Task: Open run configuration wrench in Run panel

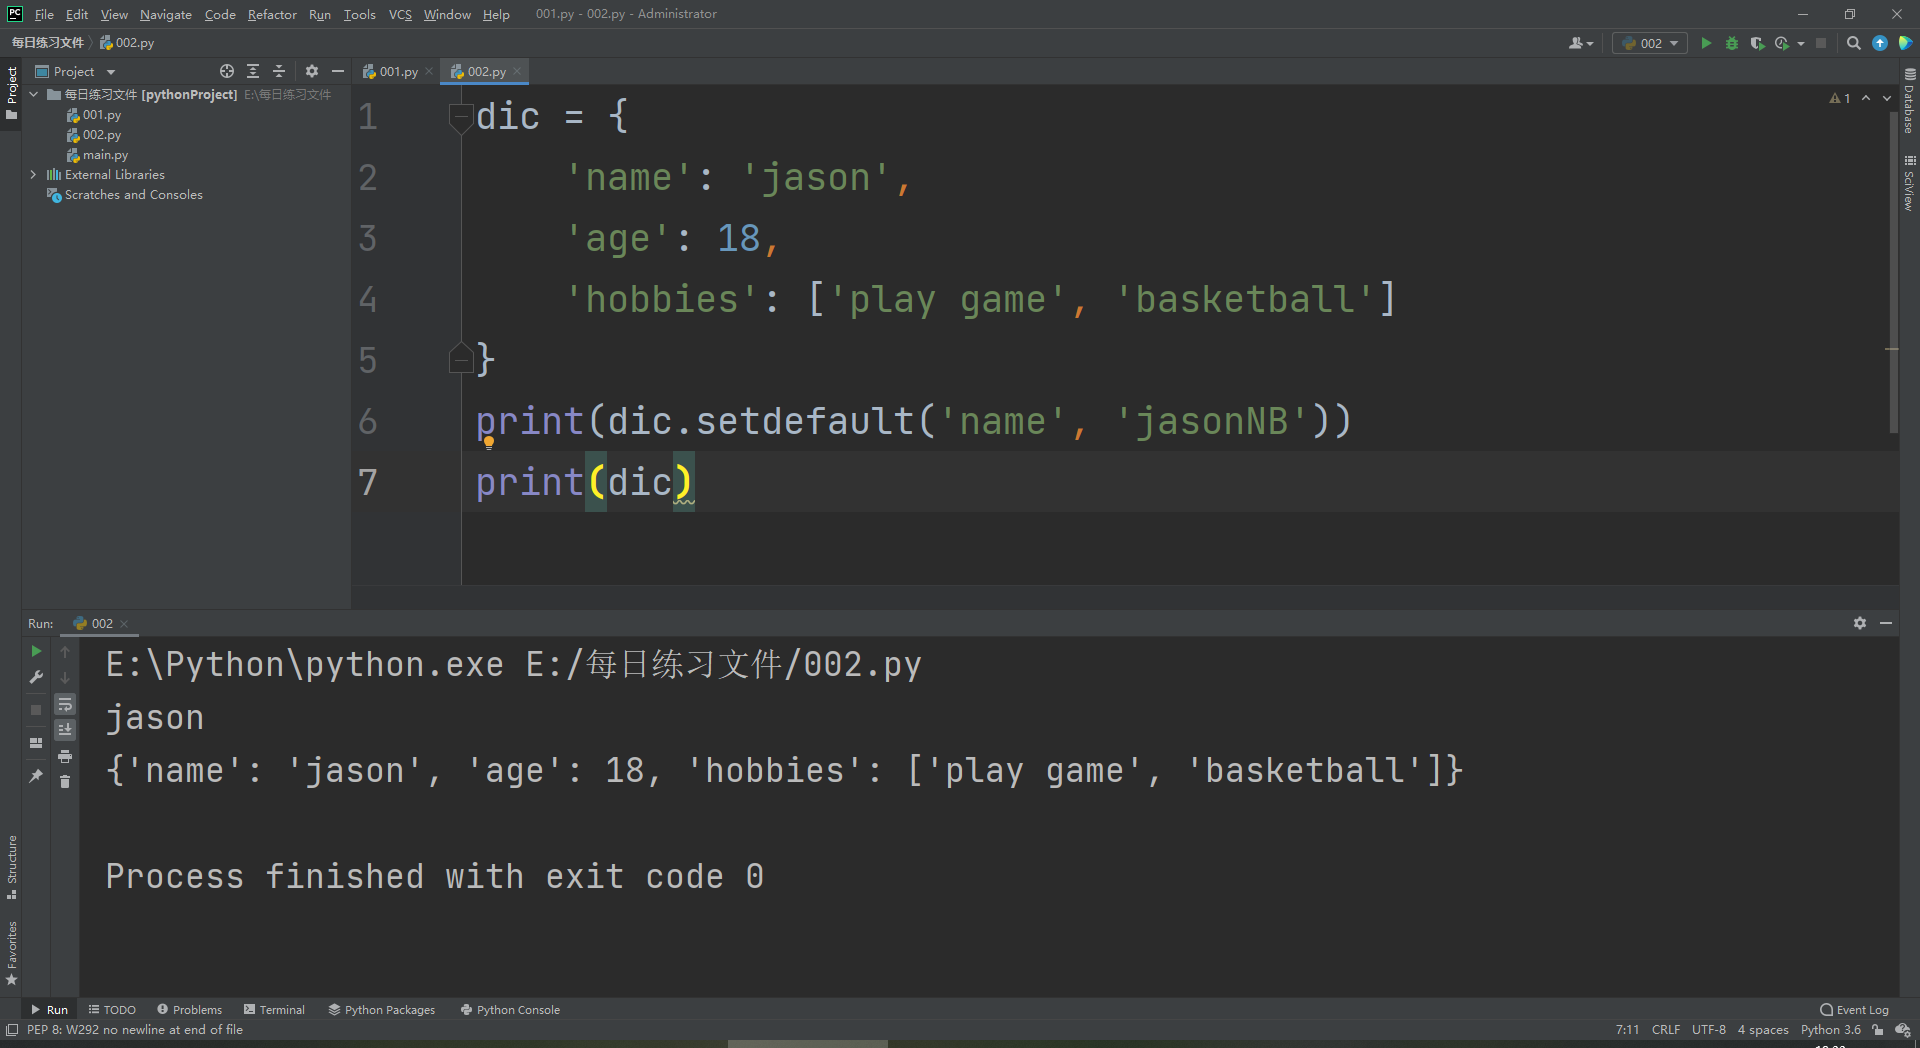Action: (x=36, y=678)
